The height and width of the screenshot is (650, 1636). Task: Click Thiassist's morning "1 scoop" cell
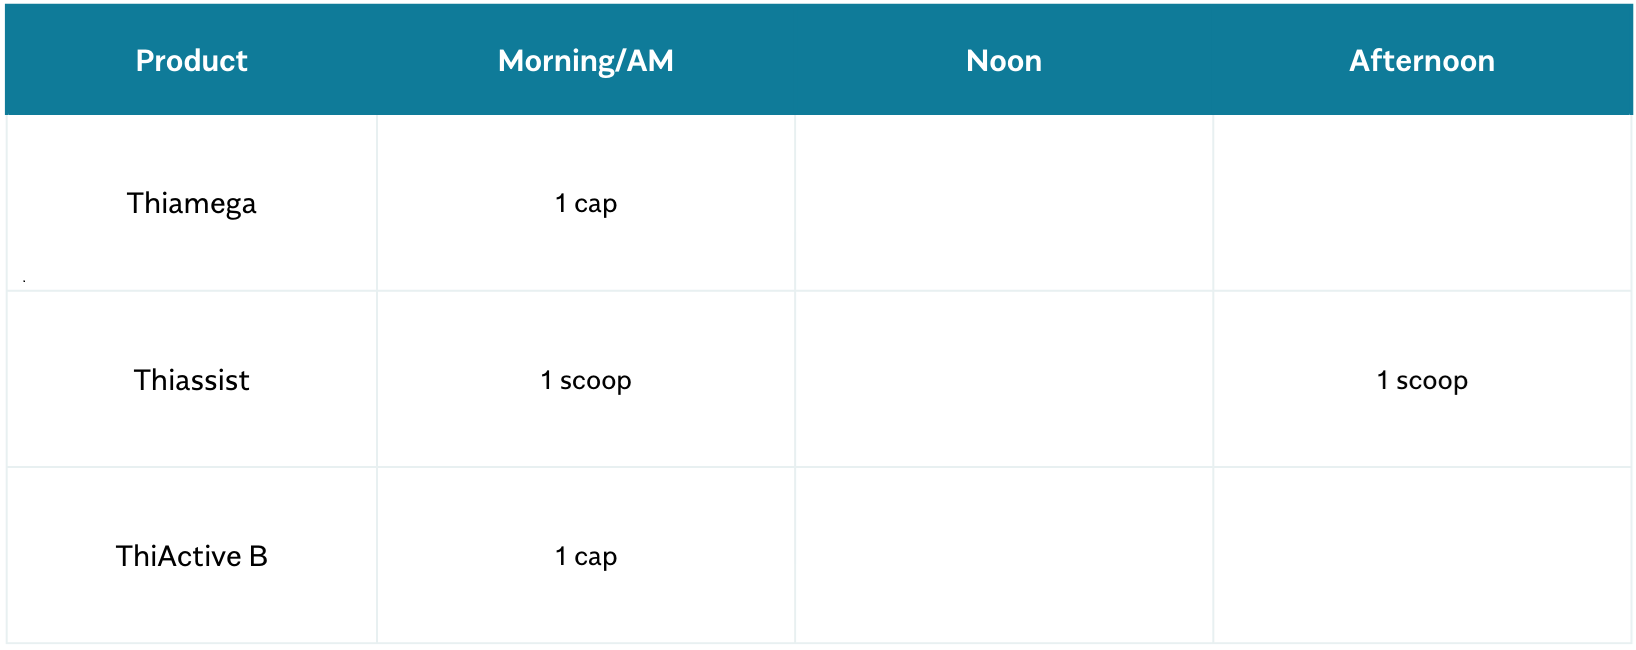coord(585,381)
